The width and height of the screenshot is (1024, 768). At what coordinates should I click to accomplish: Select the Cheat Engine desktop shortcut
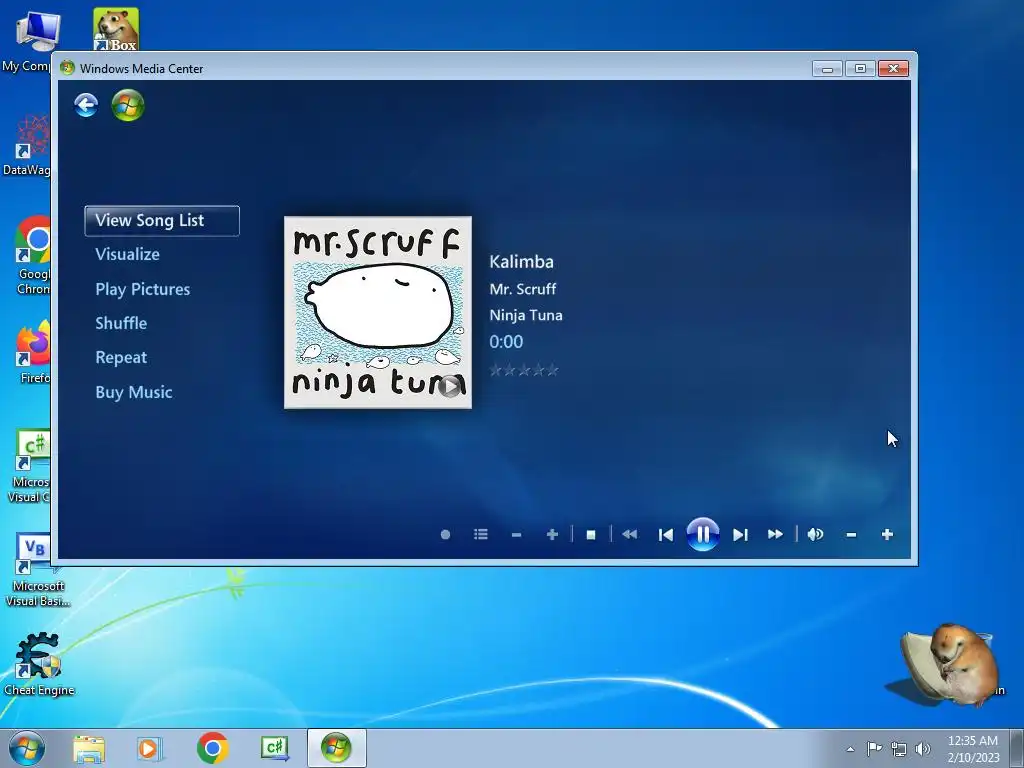[x=39, y=664]
